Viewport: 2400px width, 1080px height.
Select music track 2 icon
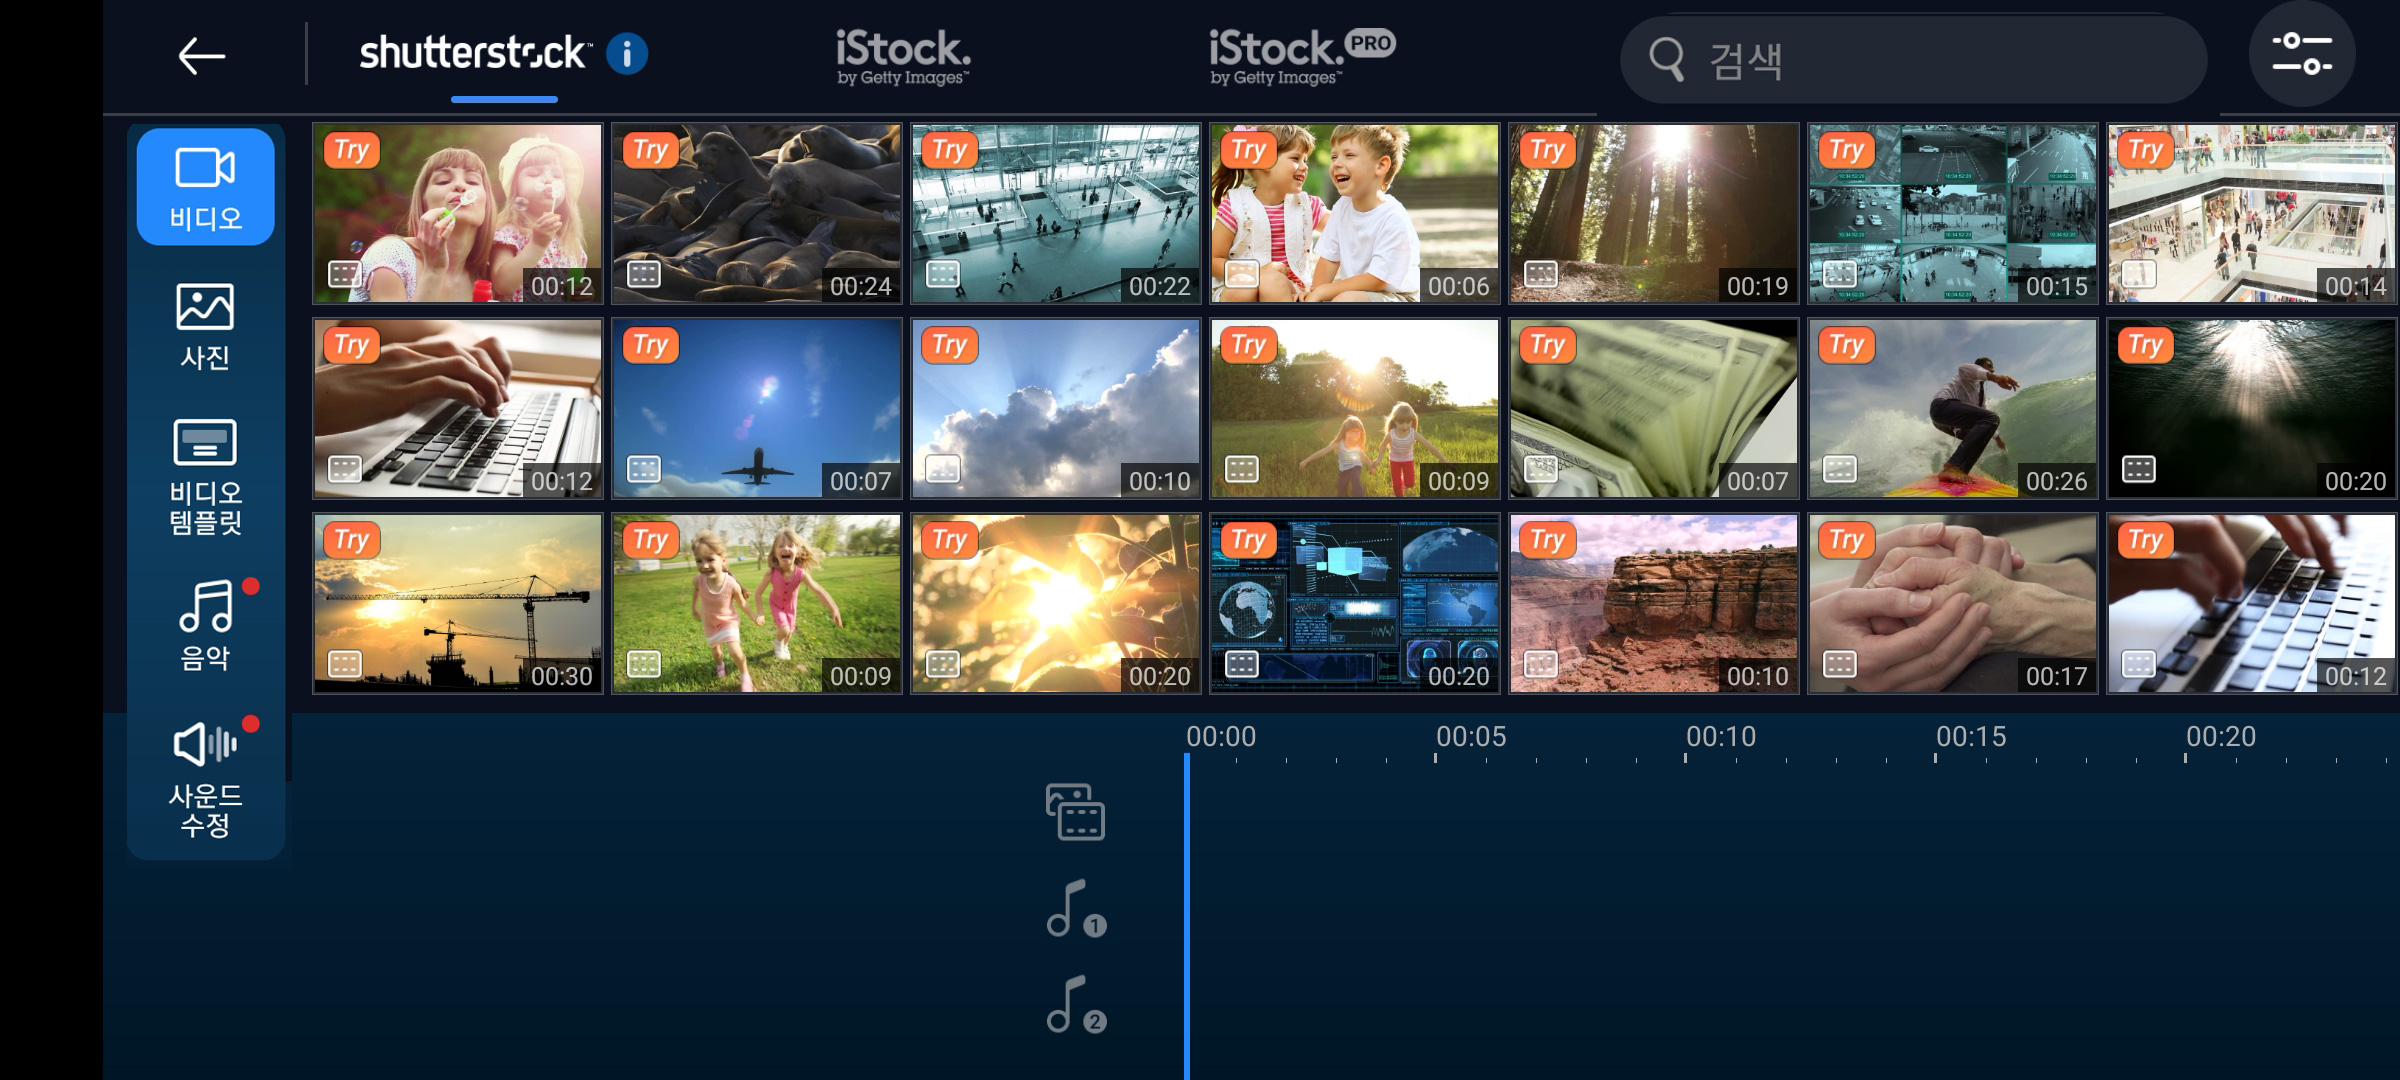(x=1075, y=1005)
